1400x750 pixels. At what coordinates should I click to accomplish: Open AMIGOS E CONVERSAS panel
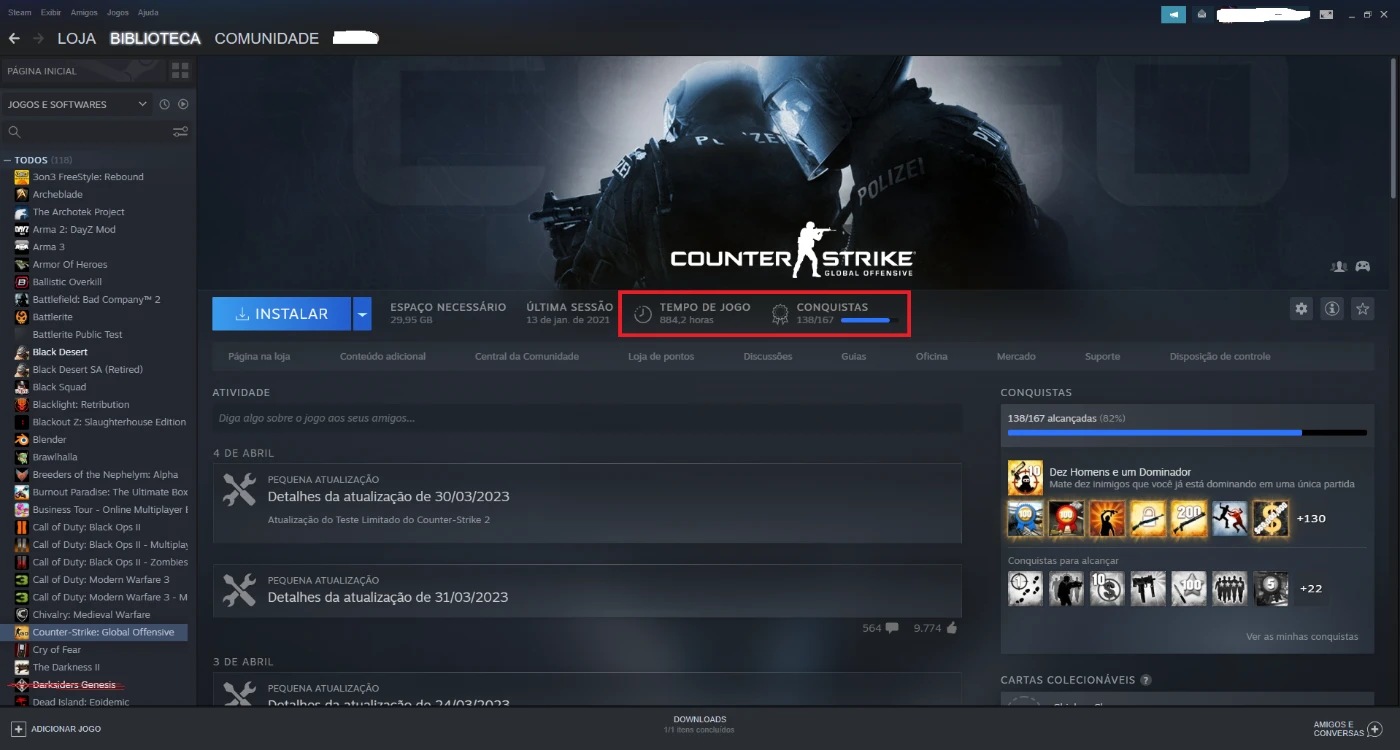(1347, 729)
